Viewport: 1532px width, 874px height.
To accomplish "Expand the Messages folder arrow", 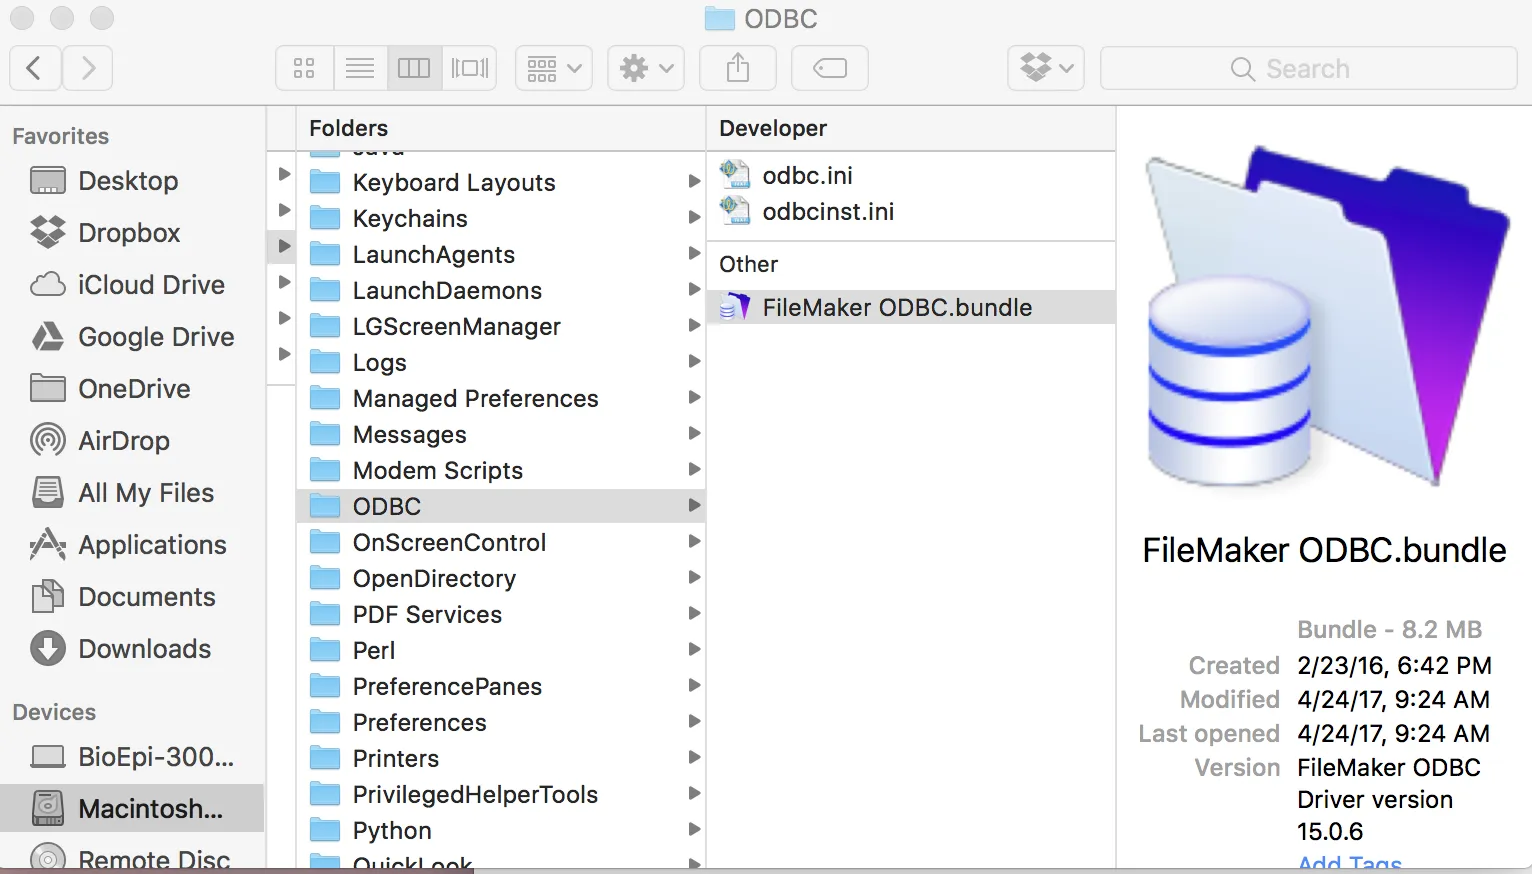I will [x=694, y=433].
